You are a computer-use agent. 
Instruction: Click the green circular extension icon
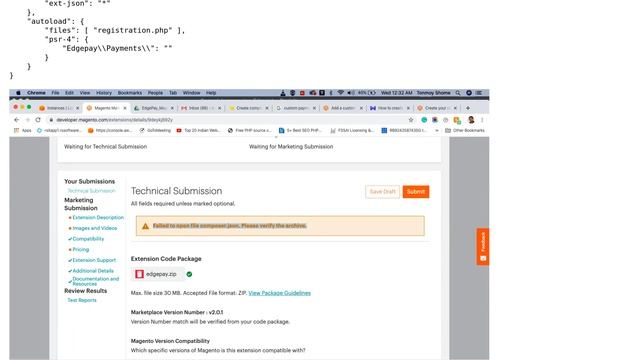pos(424,120)
